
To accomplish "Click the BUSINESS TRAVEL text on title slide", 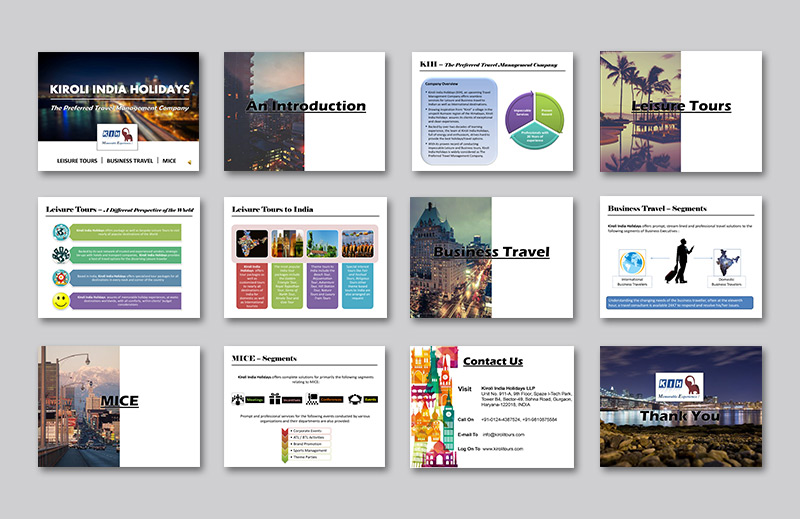I will point(130,161).
